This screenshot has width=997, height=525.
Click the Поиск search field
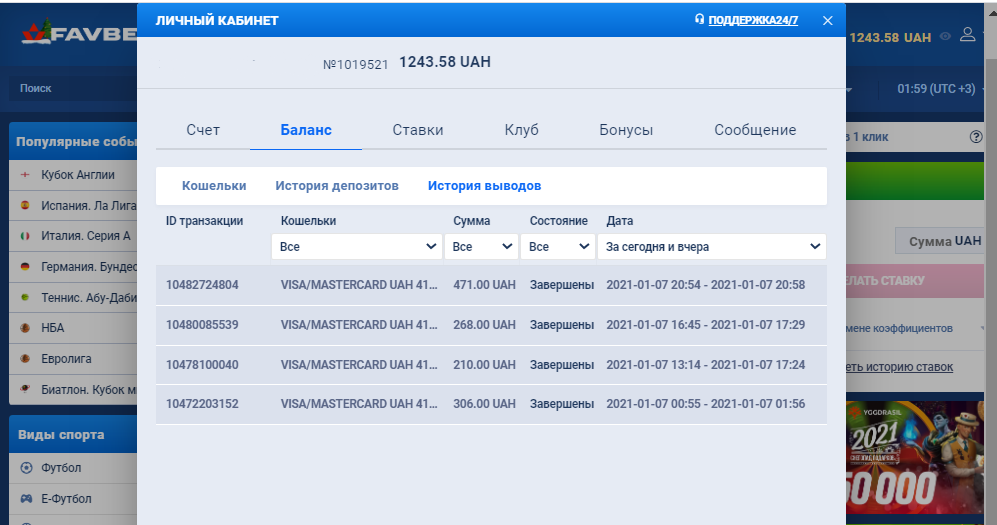(70, 88)
